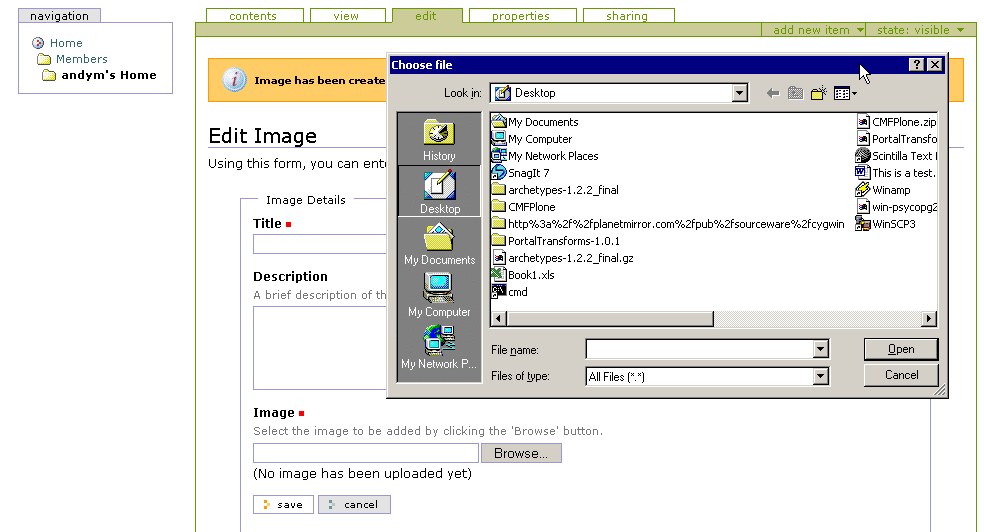This screenshot has height=532, width=984.
Task: Switch to the contents tab
Action: coord(254,16)
